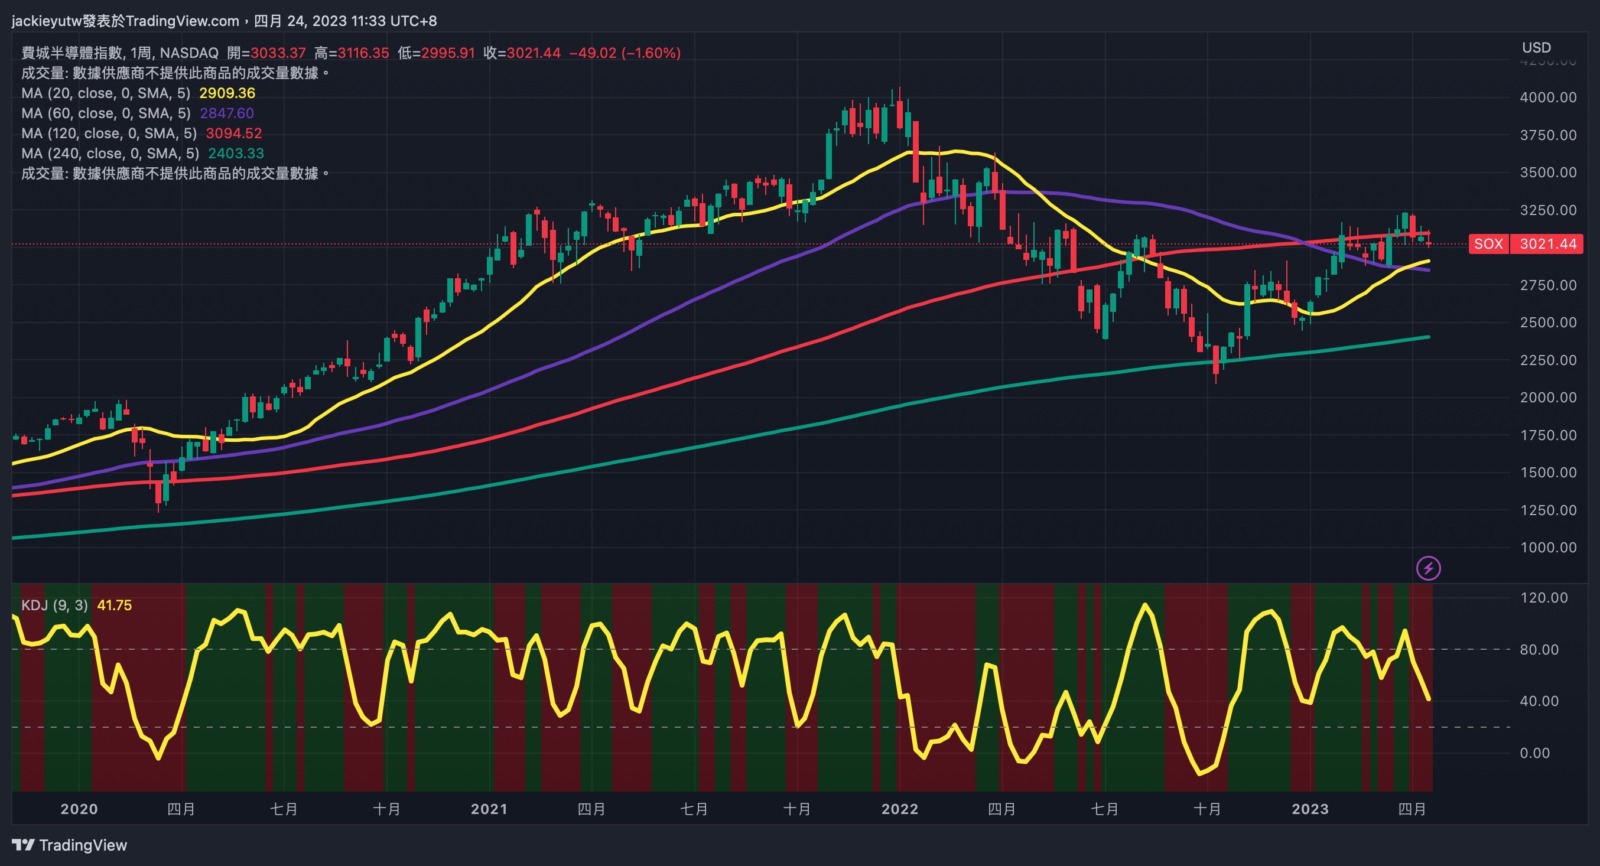Image resolution: width=1600 pixels, height=866 pixels.
Task: Select the MA 20 indicator legend
Action: point(106,93)
